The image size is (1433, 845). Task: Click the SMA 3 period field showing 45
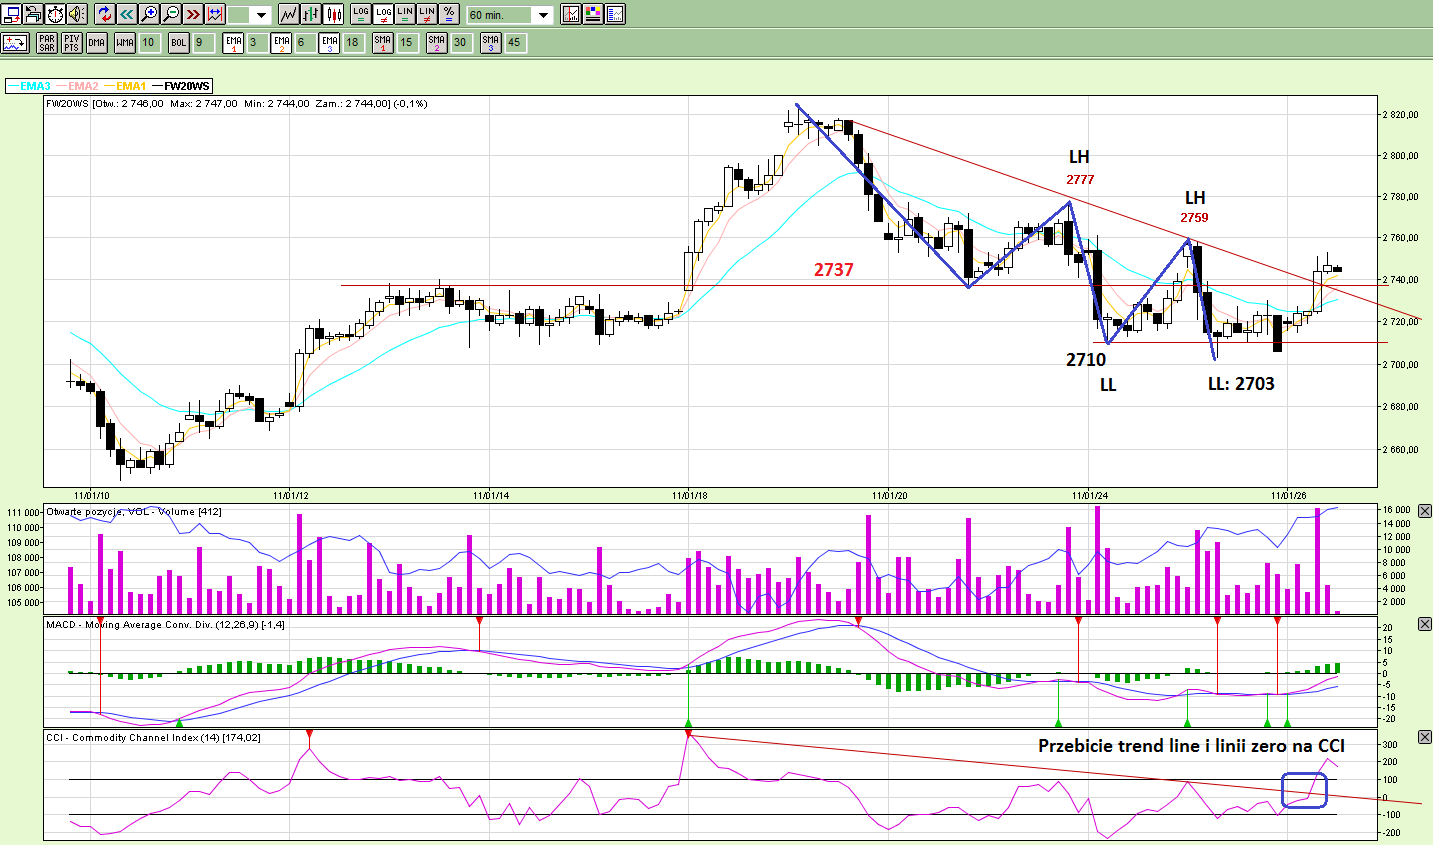tap(515, 42)
